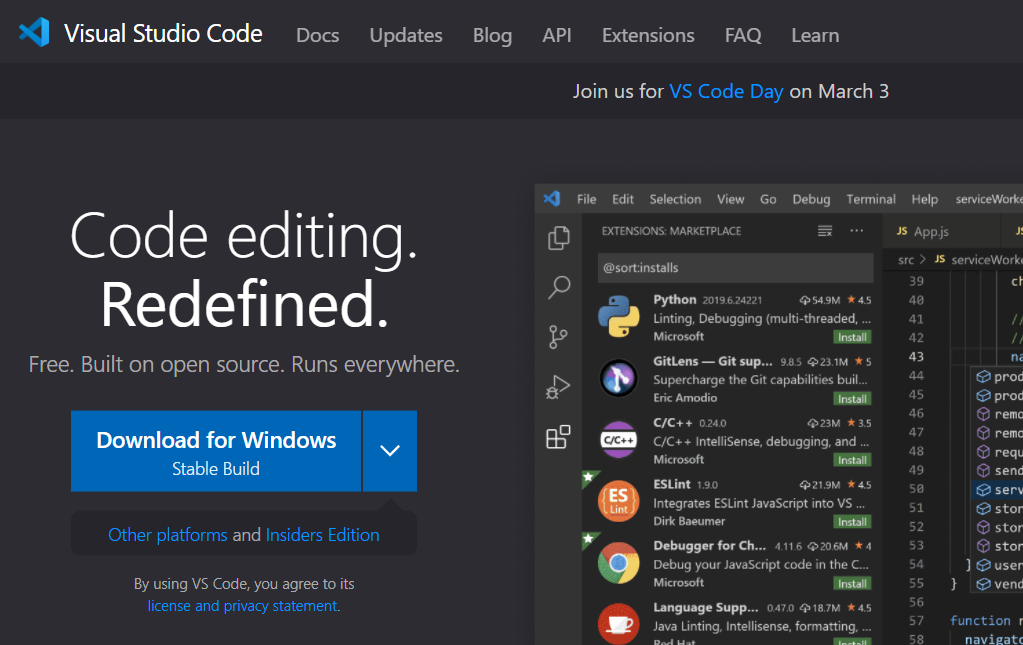Open the Go menu in editor
This screenshot has height=645, width=1023.
point(768,199)
